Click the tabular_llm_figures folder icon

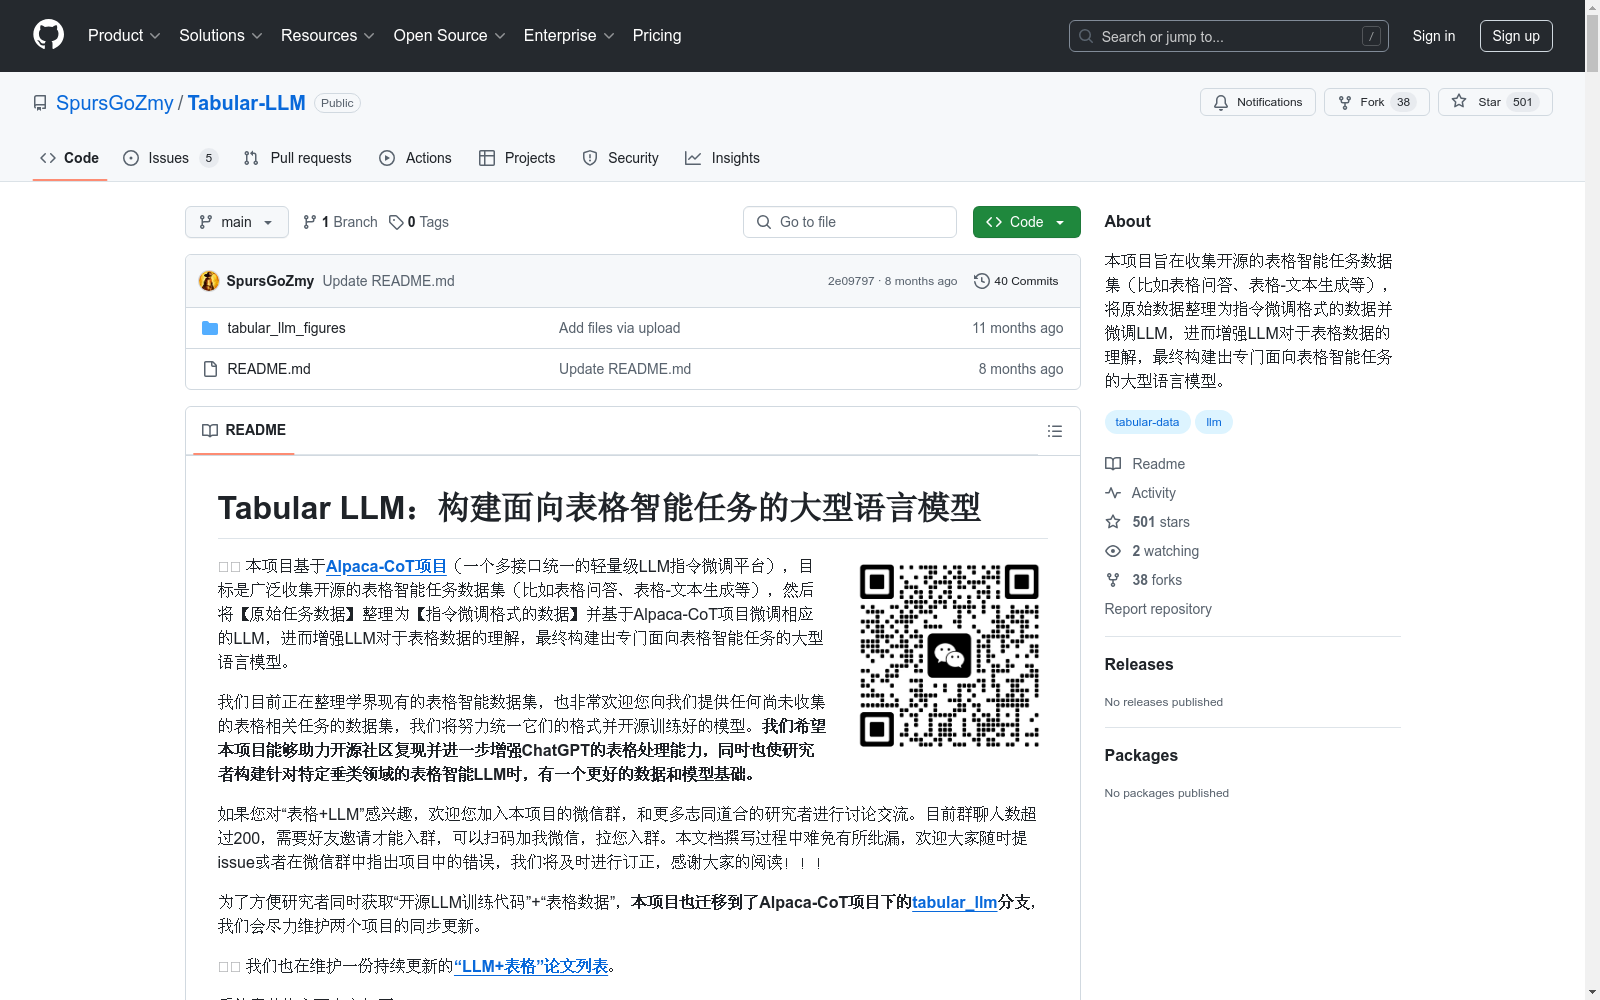(x=210, y=328)
